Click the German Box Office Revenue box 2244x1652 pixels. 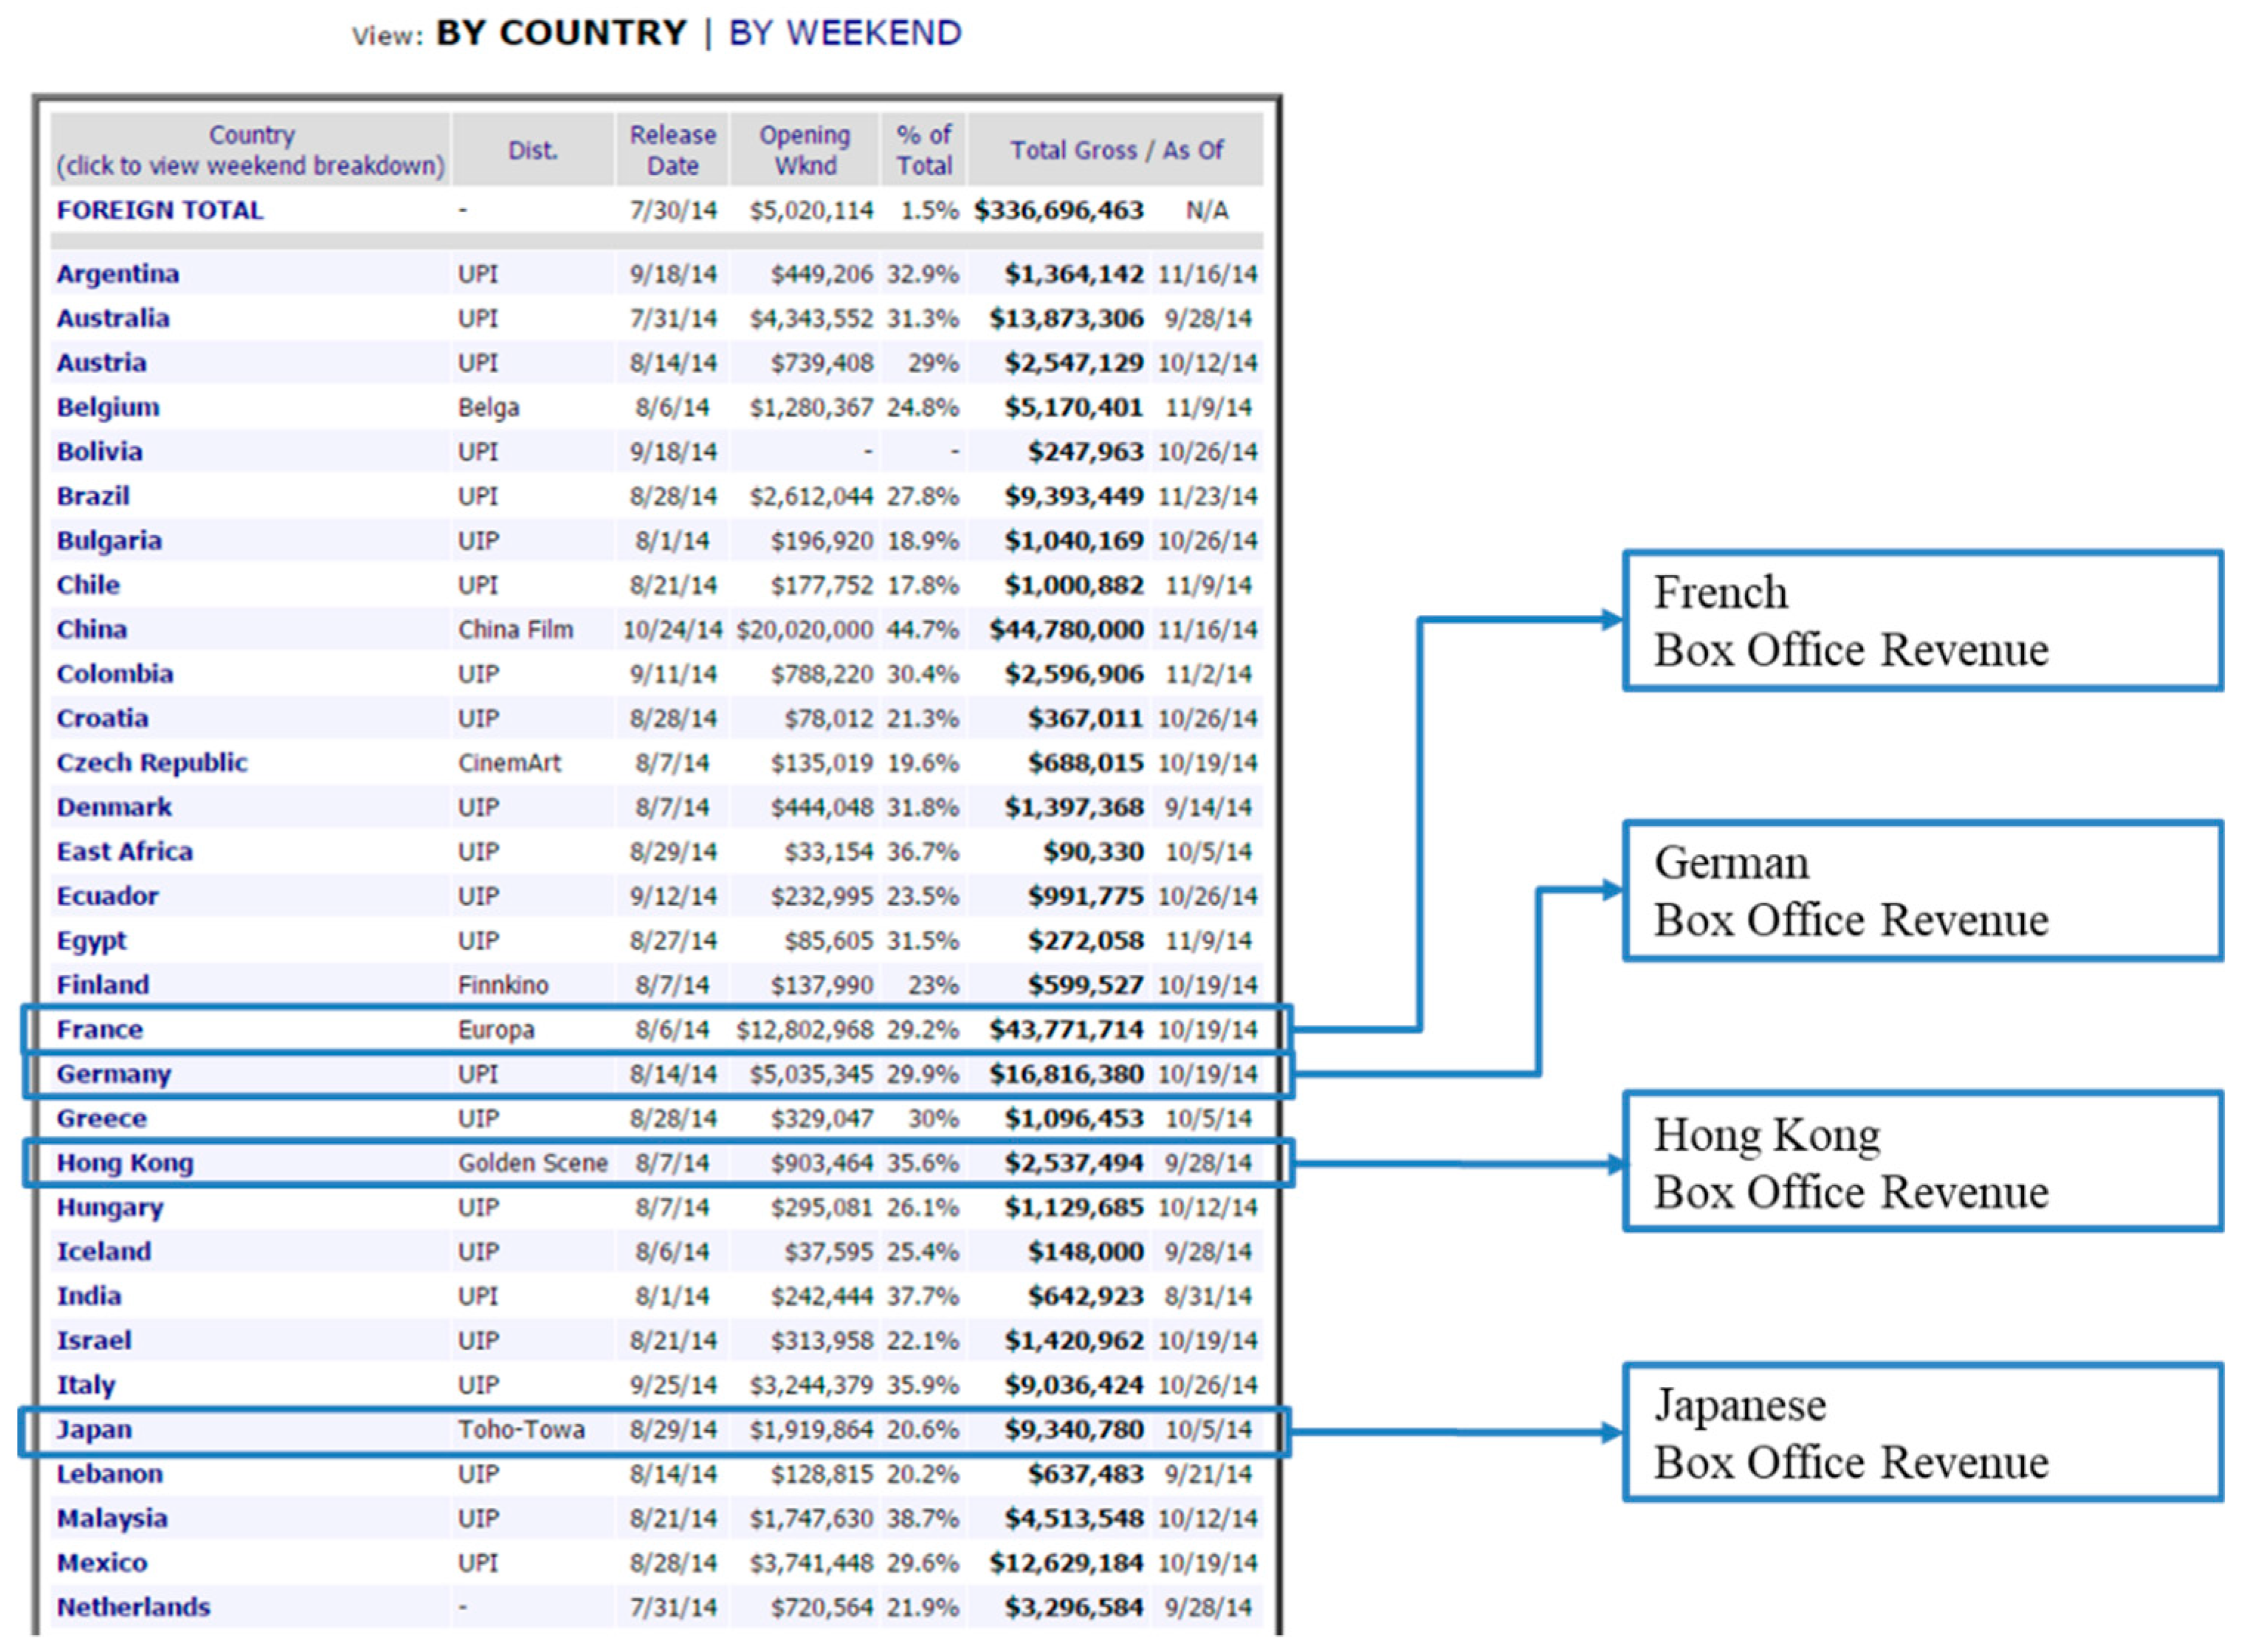tap(1921, 891)
